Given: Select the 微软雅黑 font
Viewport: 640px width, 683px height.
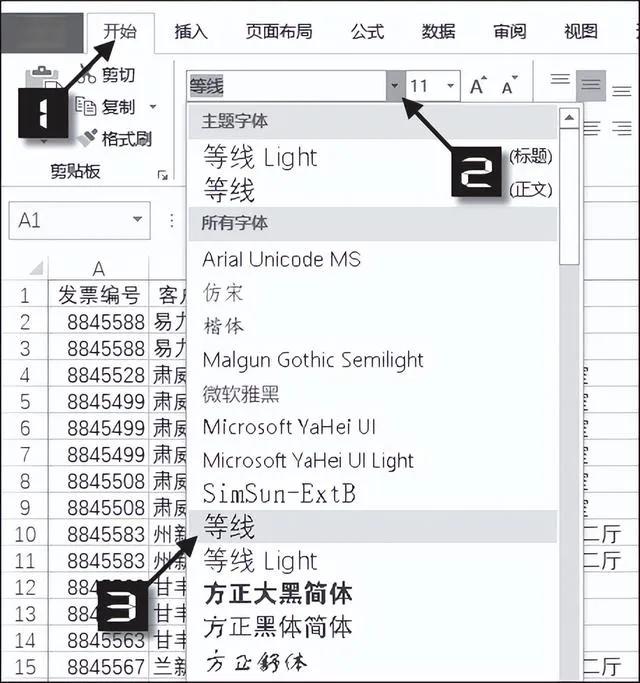Looking at the screenshot, I should click(x=372, y=394).
